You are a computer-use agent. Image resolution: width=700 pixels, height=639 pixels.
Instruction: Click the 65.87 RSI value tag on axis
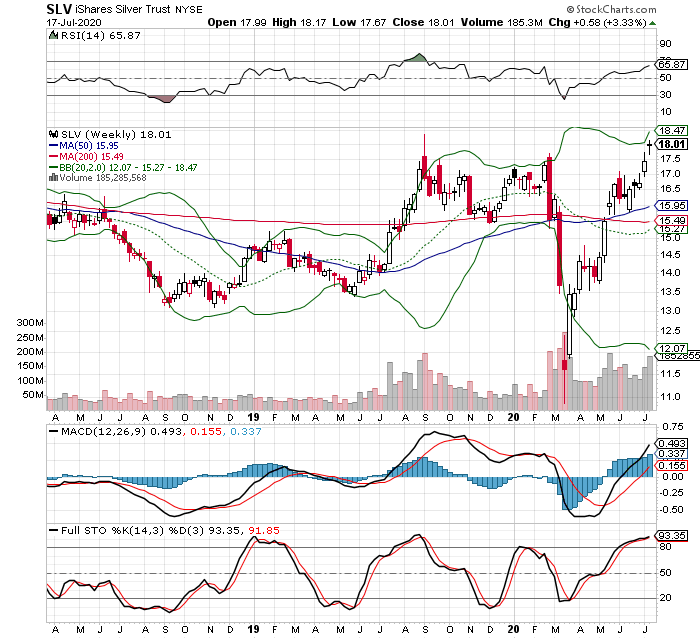coord(669,62)
